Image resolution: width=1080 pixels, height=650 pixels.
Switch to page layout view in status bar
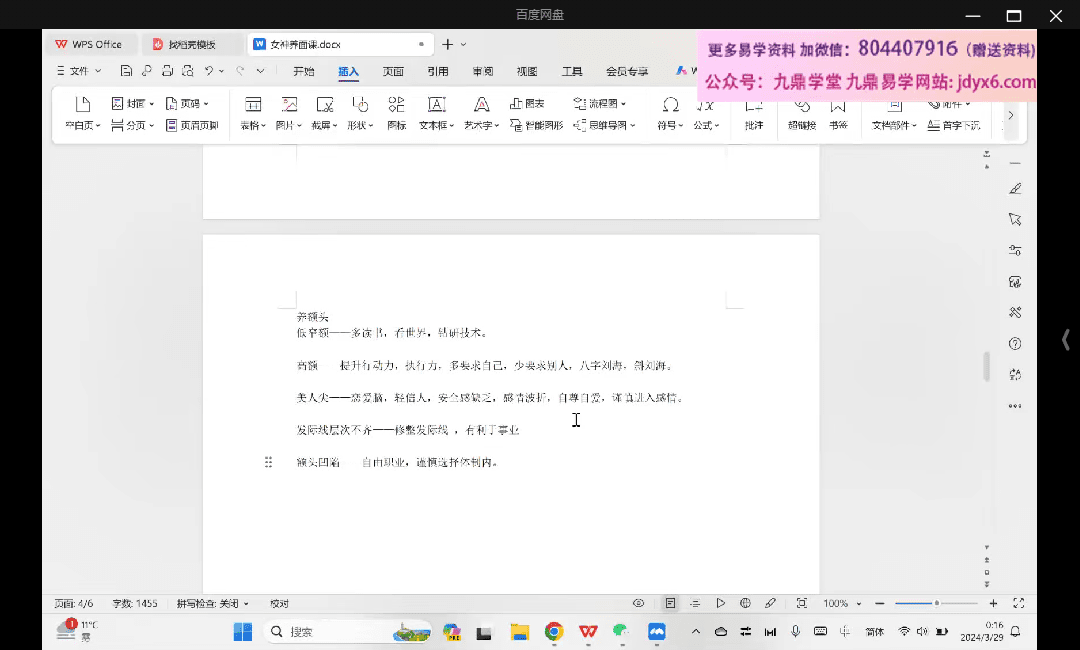(670, 603)
